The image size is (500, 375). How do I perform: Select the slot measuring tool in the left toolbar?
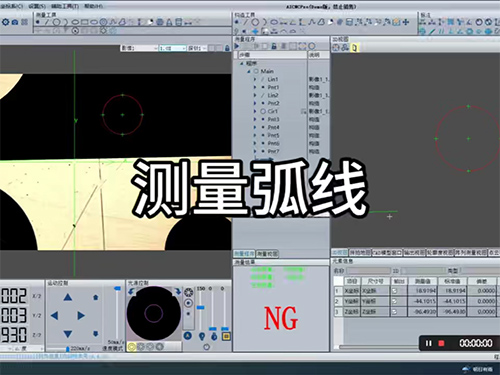[x=94, y=22]
